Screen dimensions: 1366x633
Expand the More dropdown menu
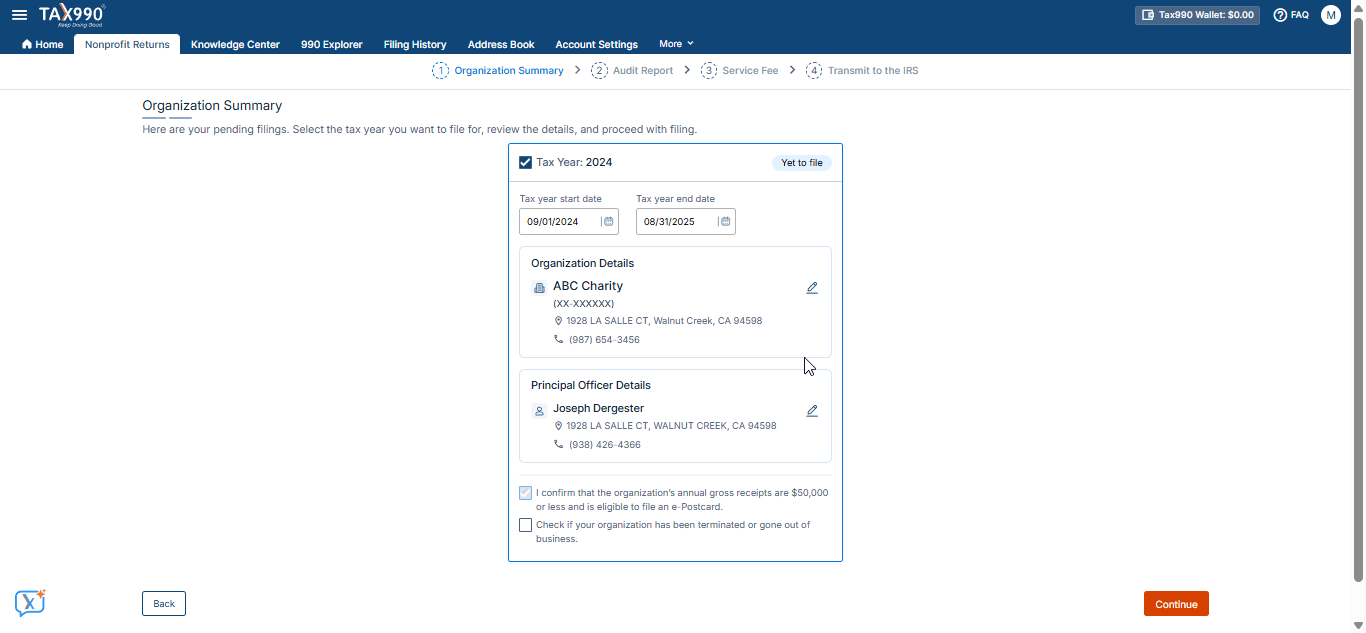click(676, 44)
